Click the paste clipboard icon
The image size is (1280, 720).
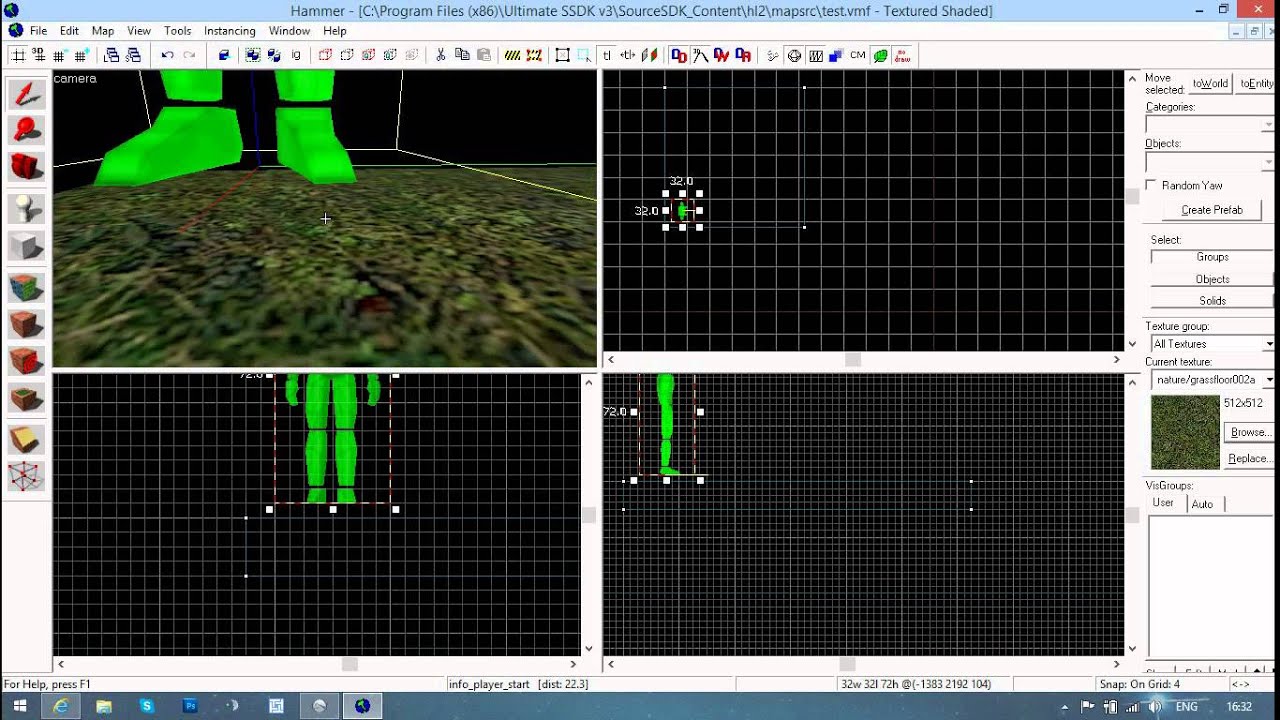tap(484, 55)
